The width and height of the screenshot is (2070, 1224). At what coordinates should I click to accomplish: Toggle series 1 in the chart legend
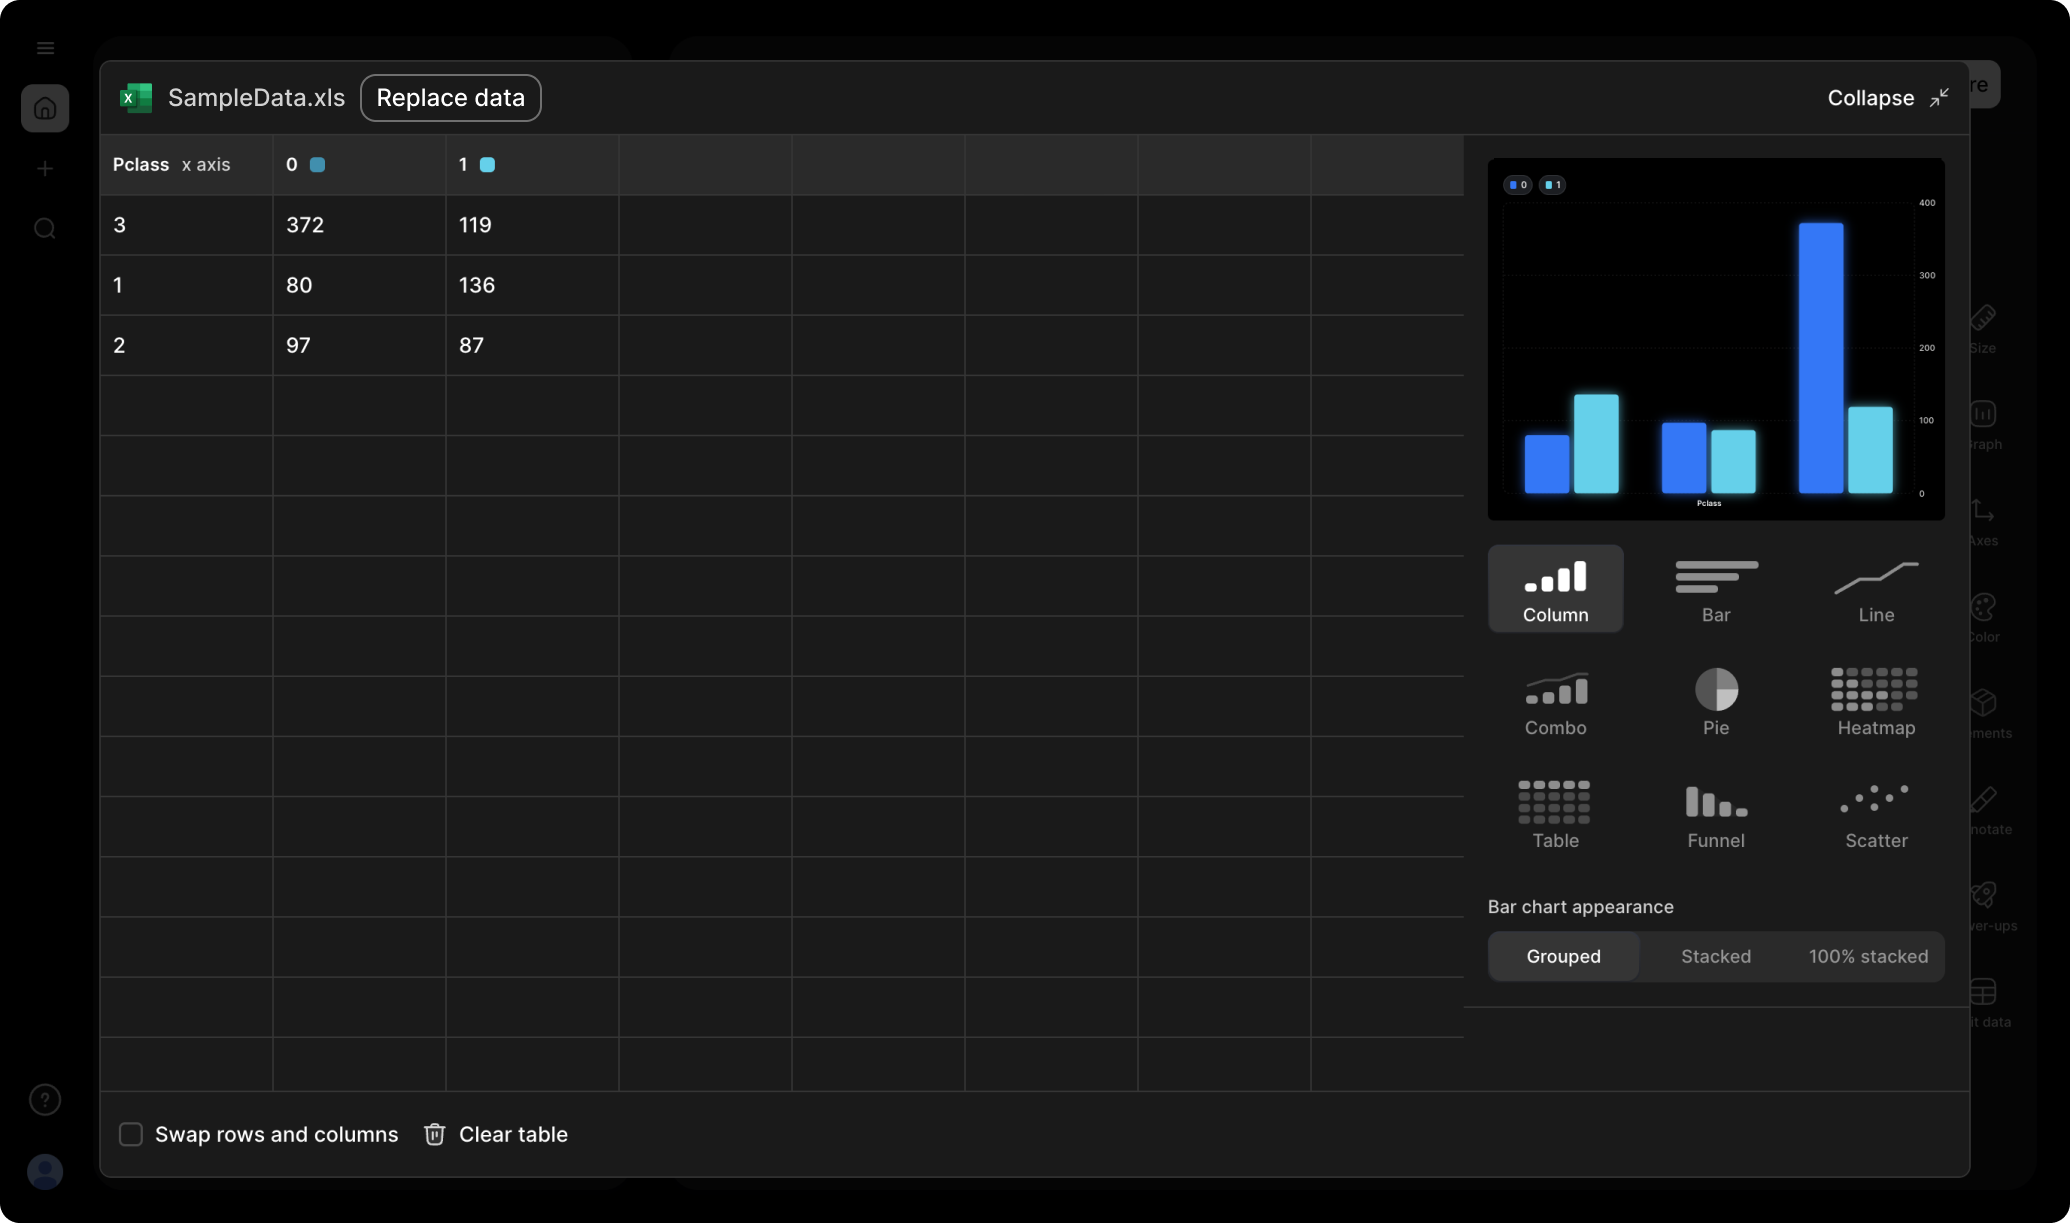[x=1553, y=184]
